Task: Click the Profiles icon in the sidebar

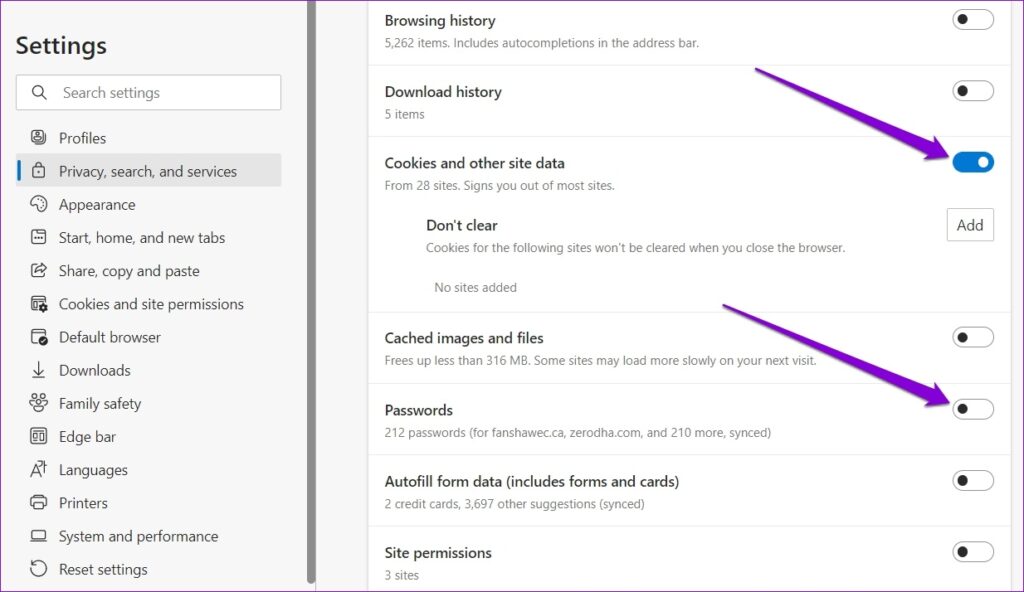Action: 37,137
